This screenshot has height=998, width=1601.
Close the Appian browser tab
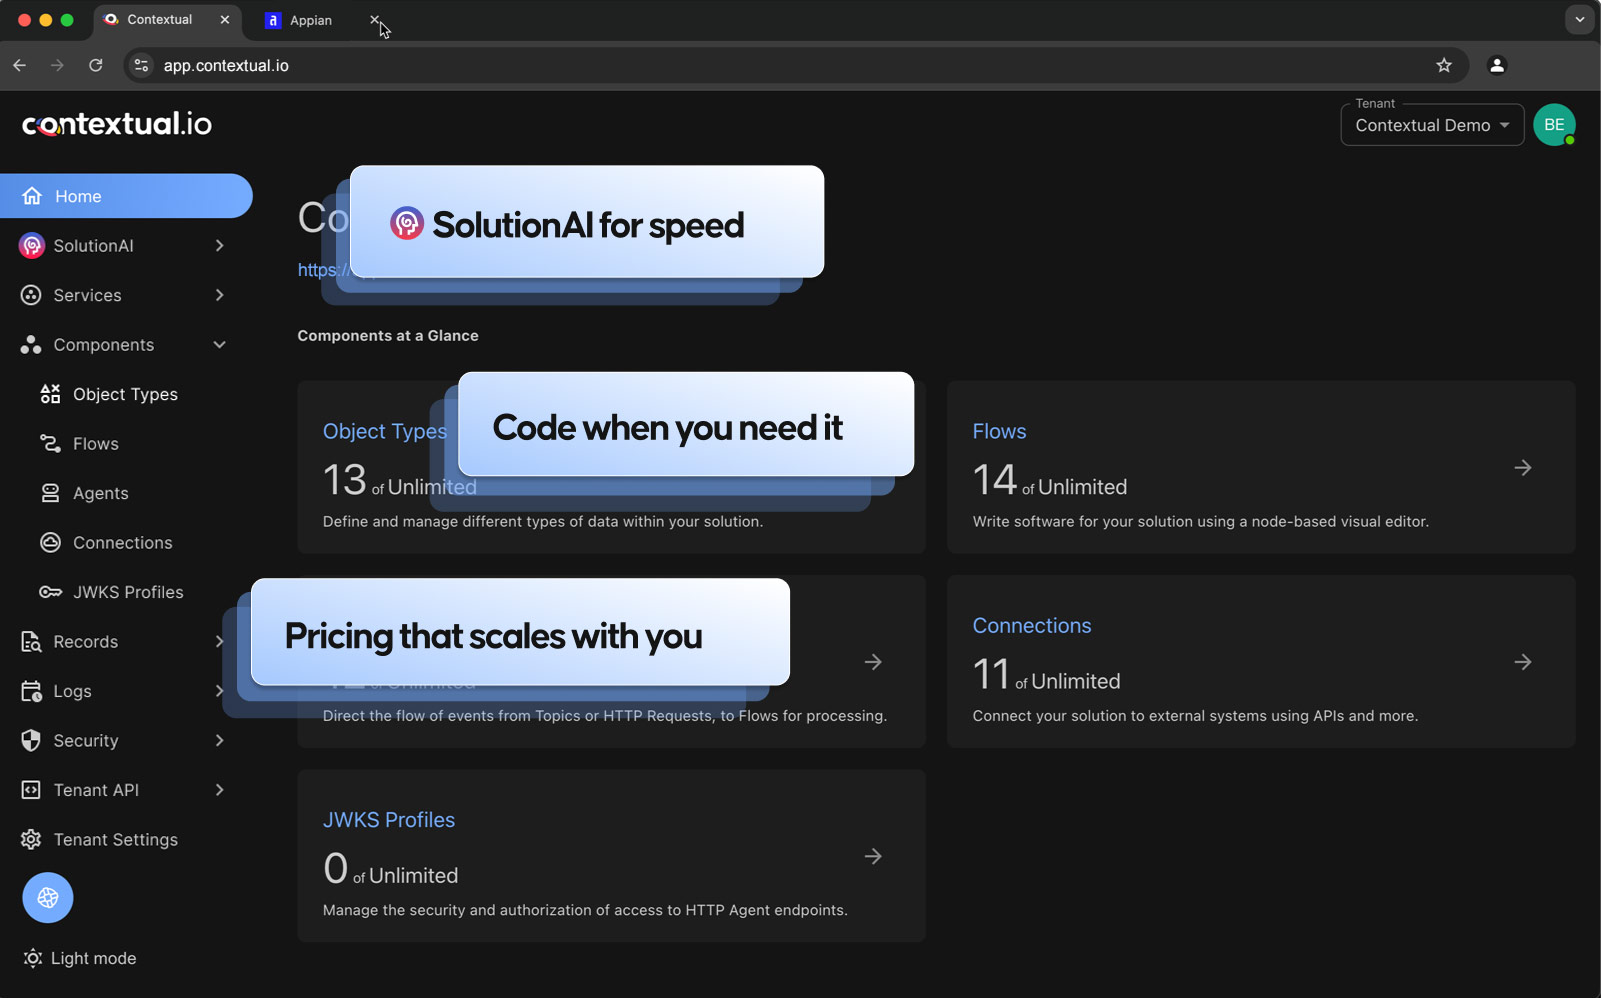tap(374, 20)
